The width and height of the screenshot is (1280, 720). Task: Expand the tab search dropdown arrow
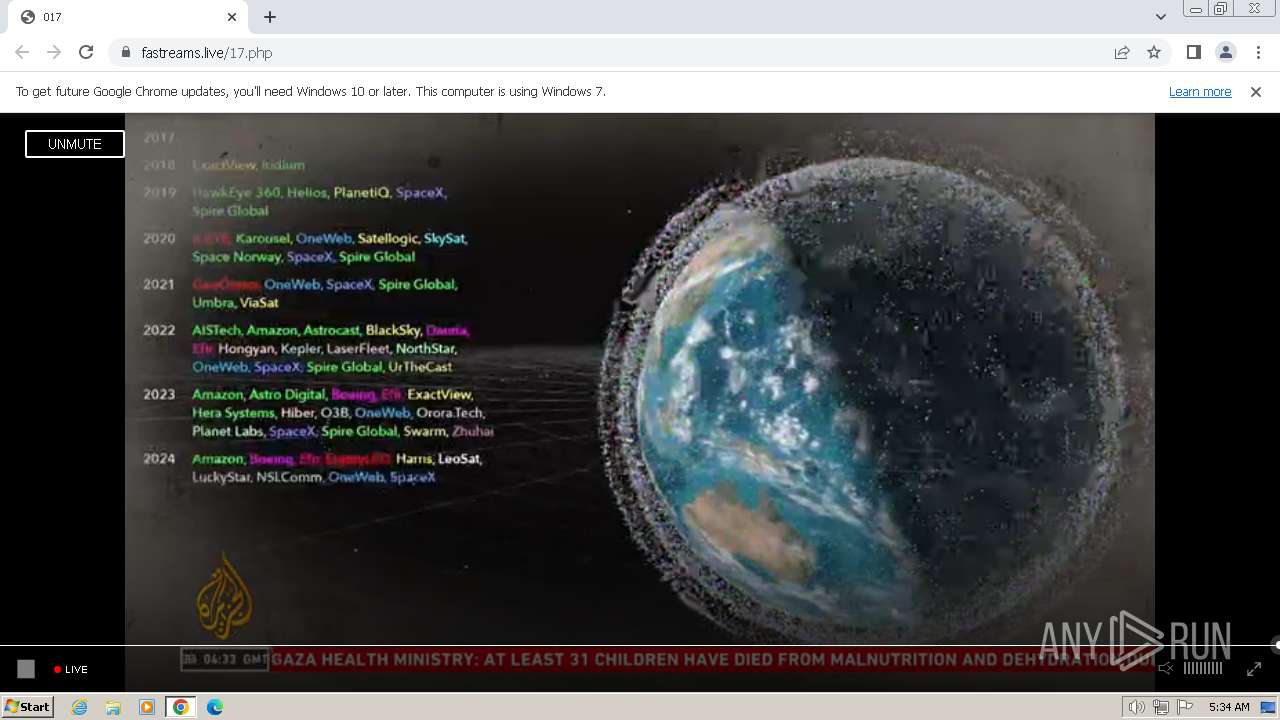(x=1160, y=17)
